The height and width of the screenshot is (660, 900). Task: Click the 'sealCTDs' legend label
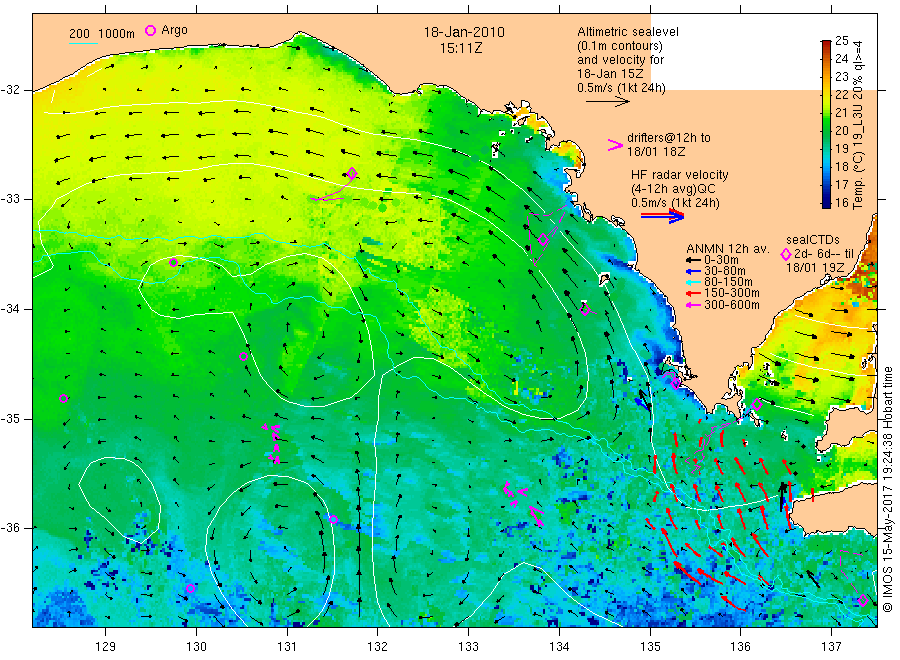pyautogui.click(x=813, y=240)
